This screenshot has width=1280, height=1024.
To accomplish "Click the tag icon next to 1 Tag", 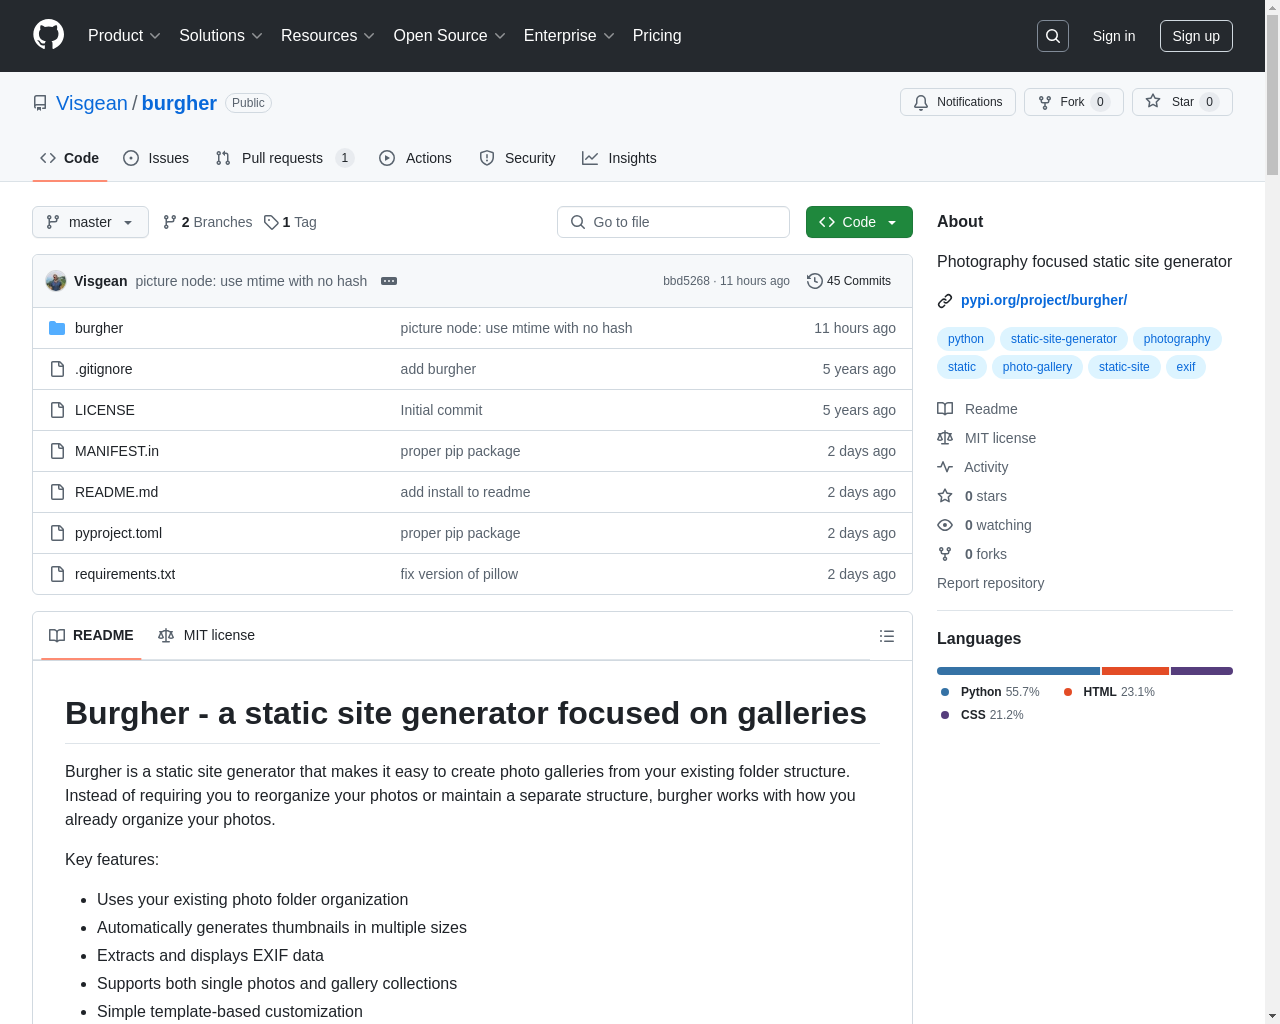I will 271,222.
